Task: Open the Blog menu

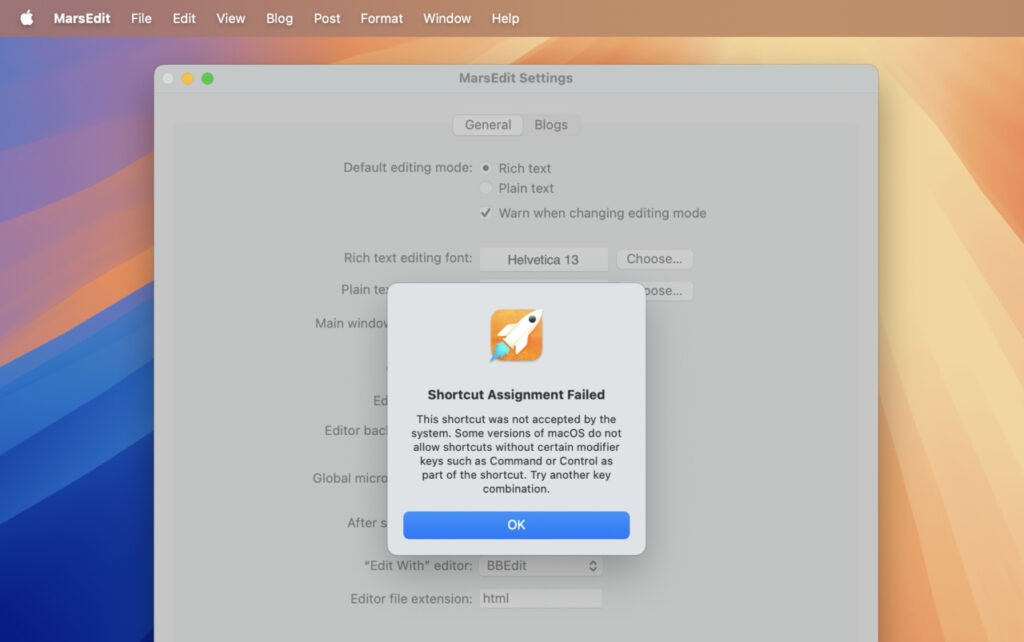Action: pyautogui.click(x=279, y=17)
